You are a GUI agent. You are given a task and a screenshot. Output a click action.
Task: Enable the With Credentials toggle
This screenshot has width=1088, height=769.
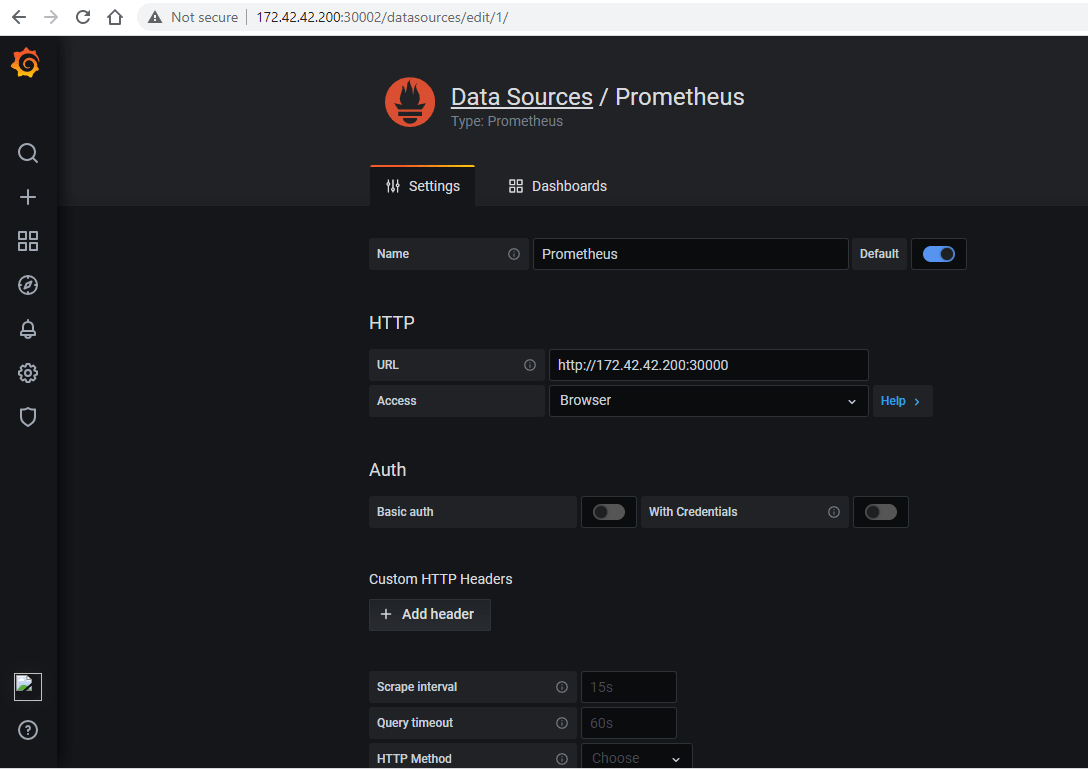click(x=880, y=512)
